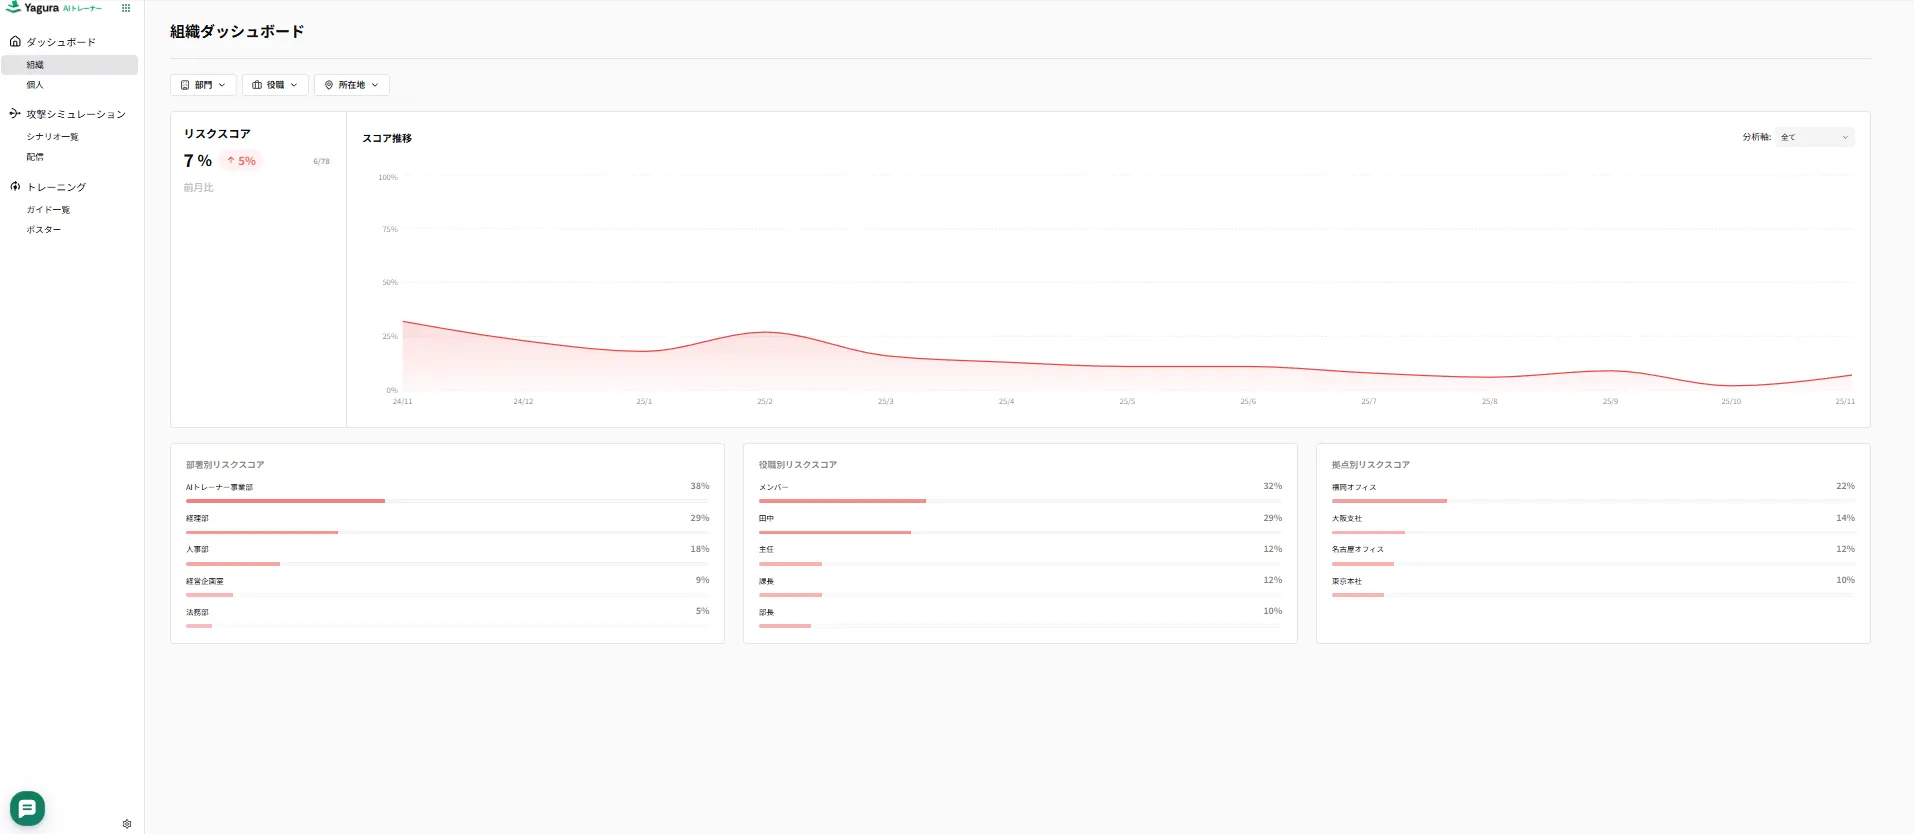Click the 25/2 marker on the score chart

(764, 401)
